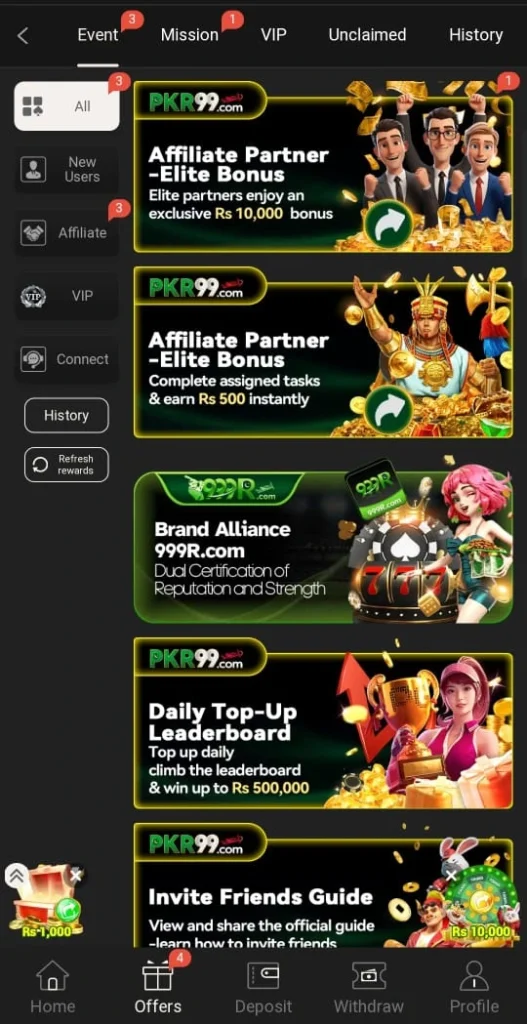Tap the back arrow icon
This screenshot has height=1024, width=527.
(x=23, y=35)
